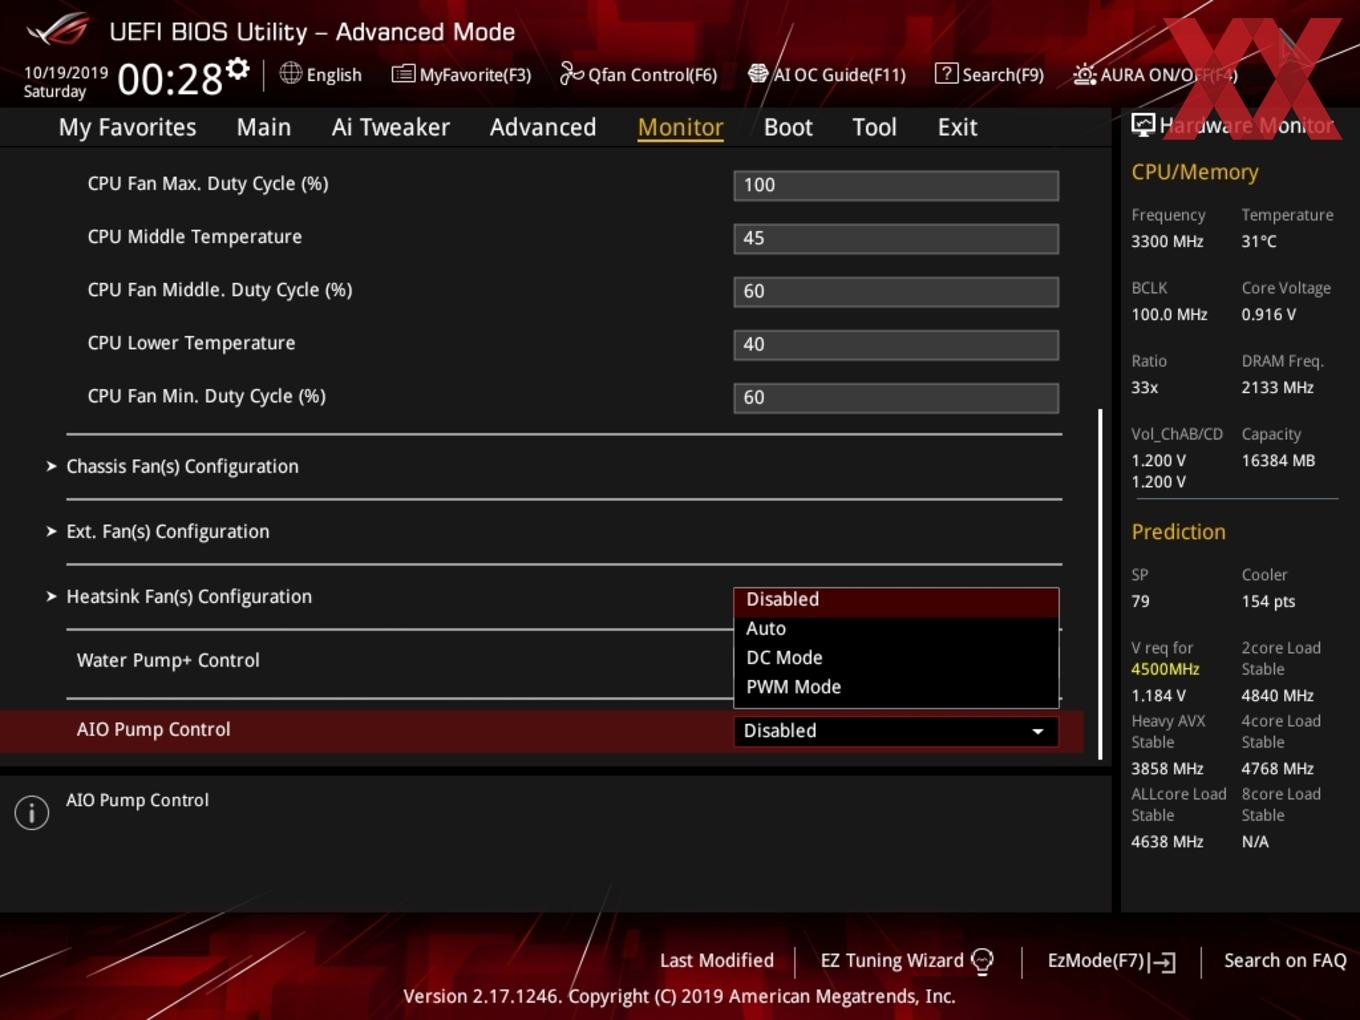
Task: Click the EzMode exit arrow icon
Action: pos(1162,962)
